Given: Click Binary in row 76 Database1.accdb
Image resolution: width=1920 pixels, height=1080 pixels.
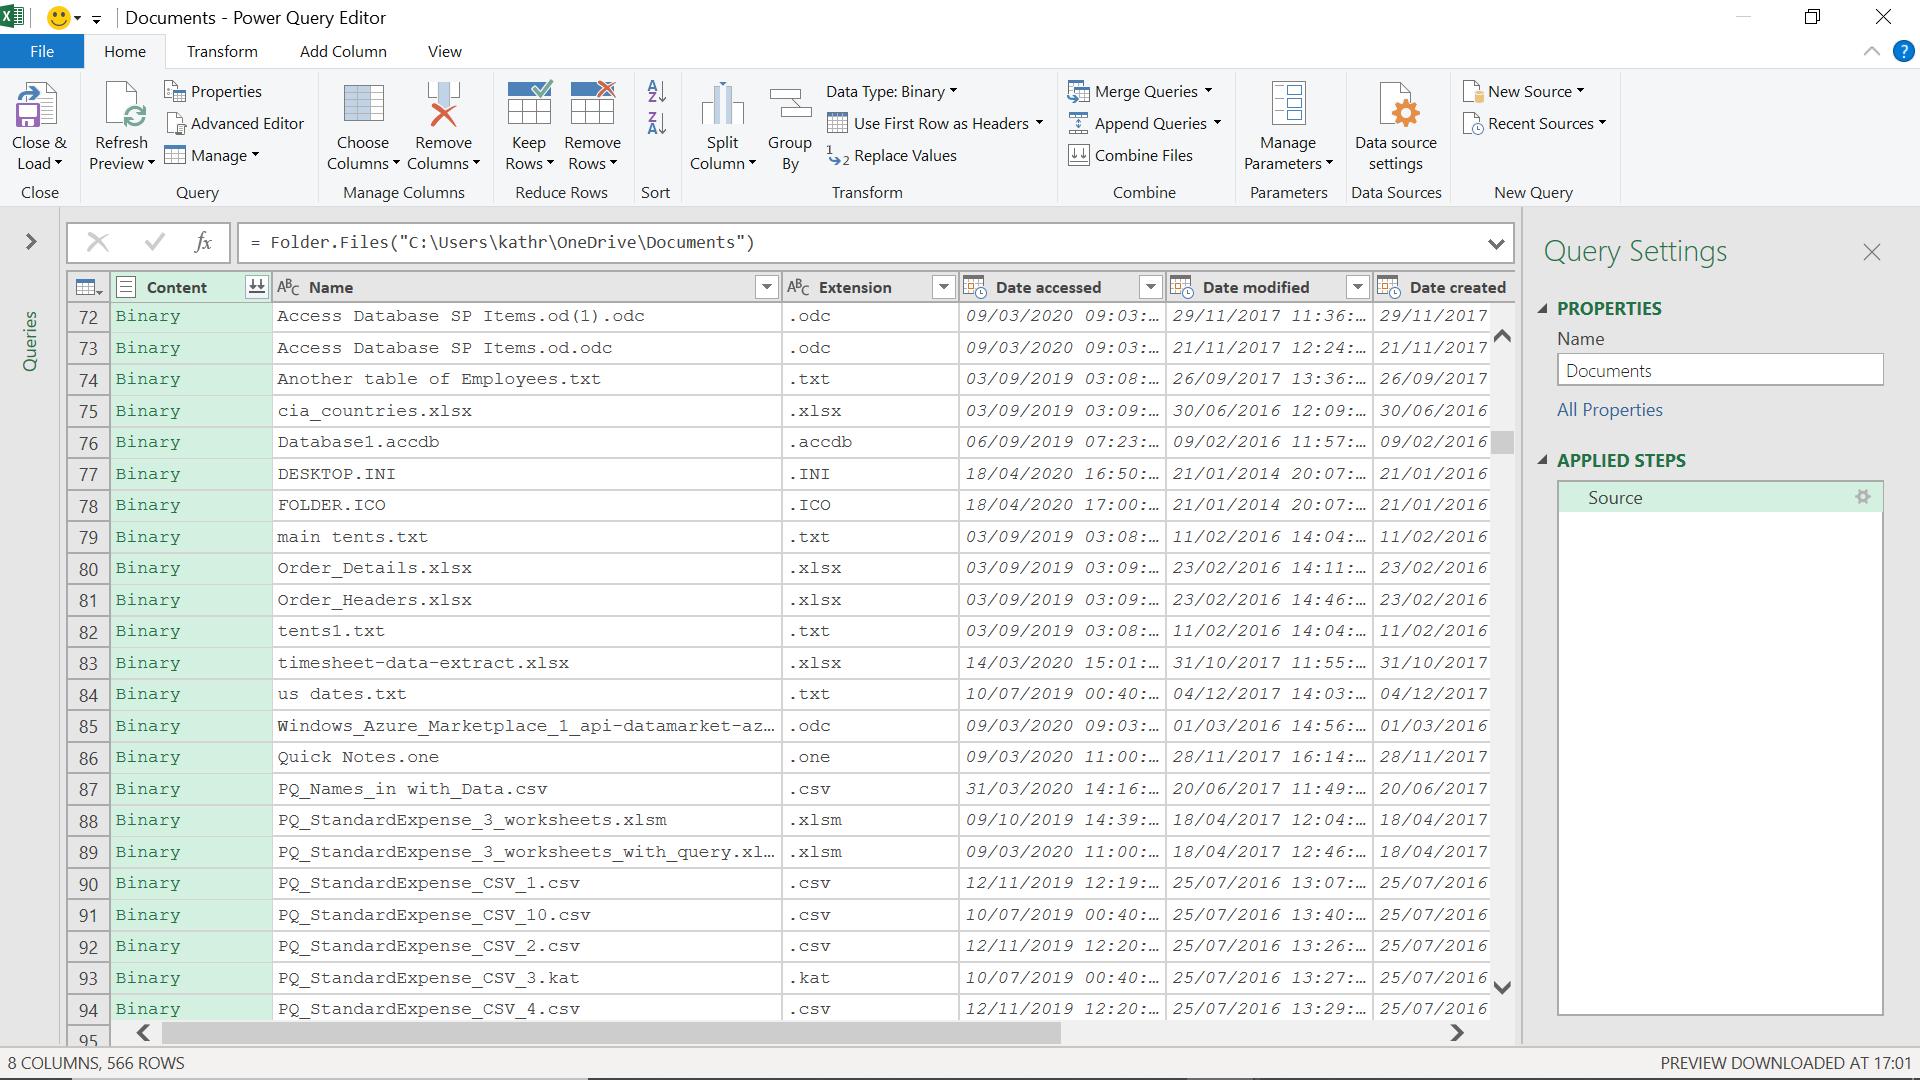Looking at the screenshot, I should pos(148,442).
